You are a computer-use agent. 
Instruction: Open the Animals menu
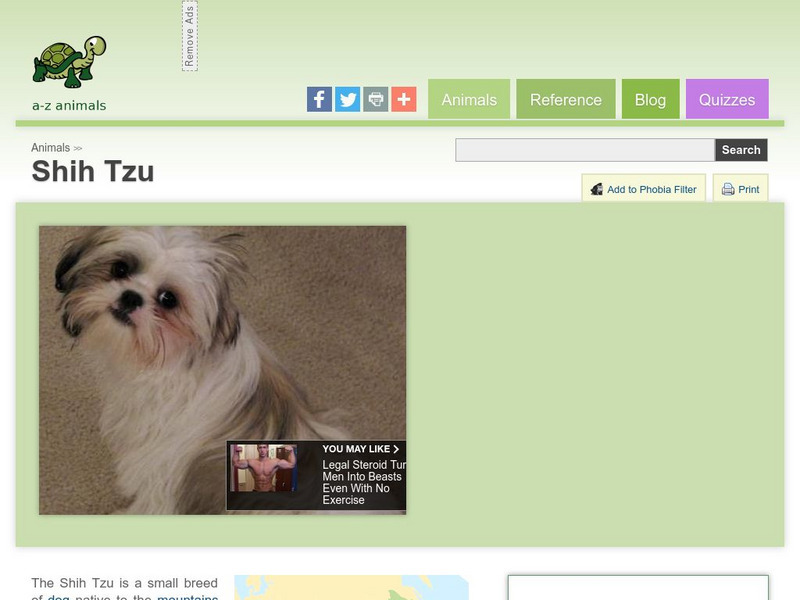469,99
